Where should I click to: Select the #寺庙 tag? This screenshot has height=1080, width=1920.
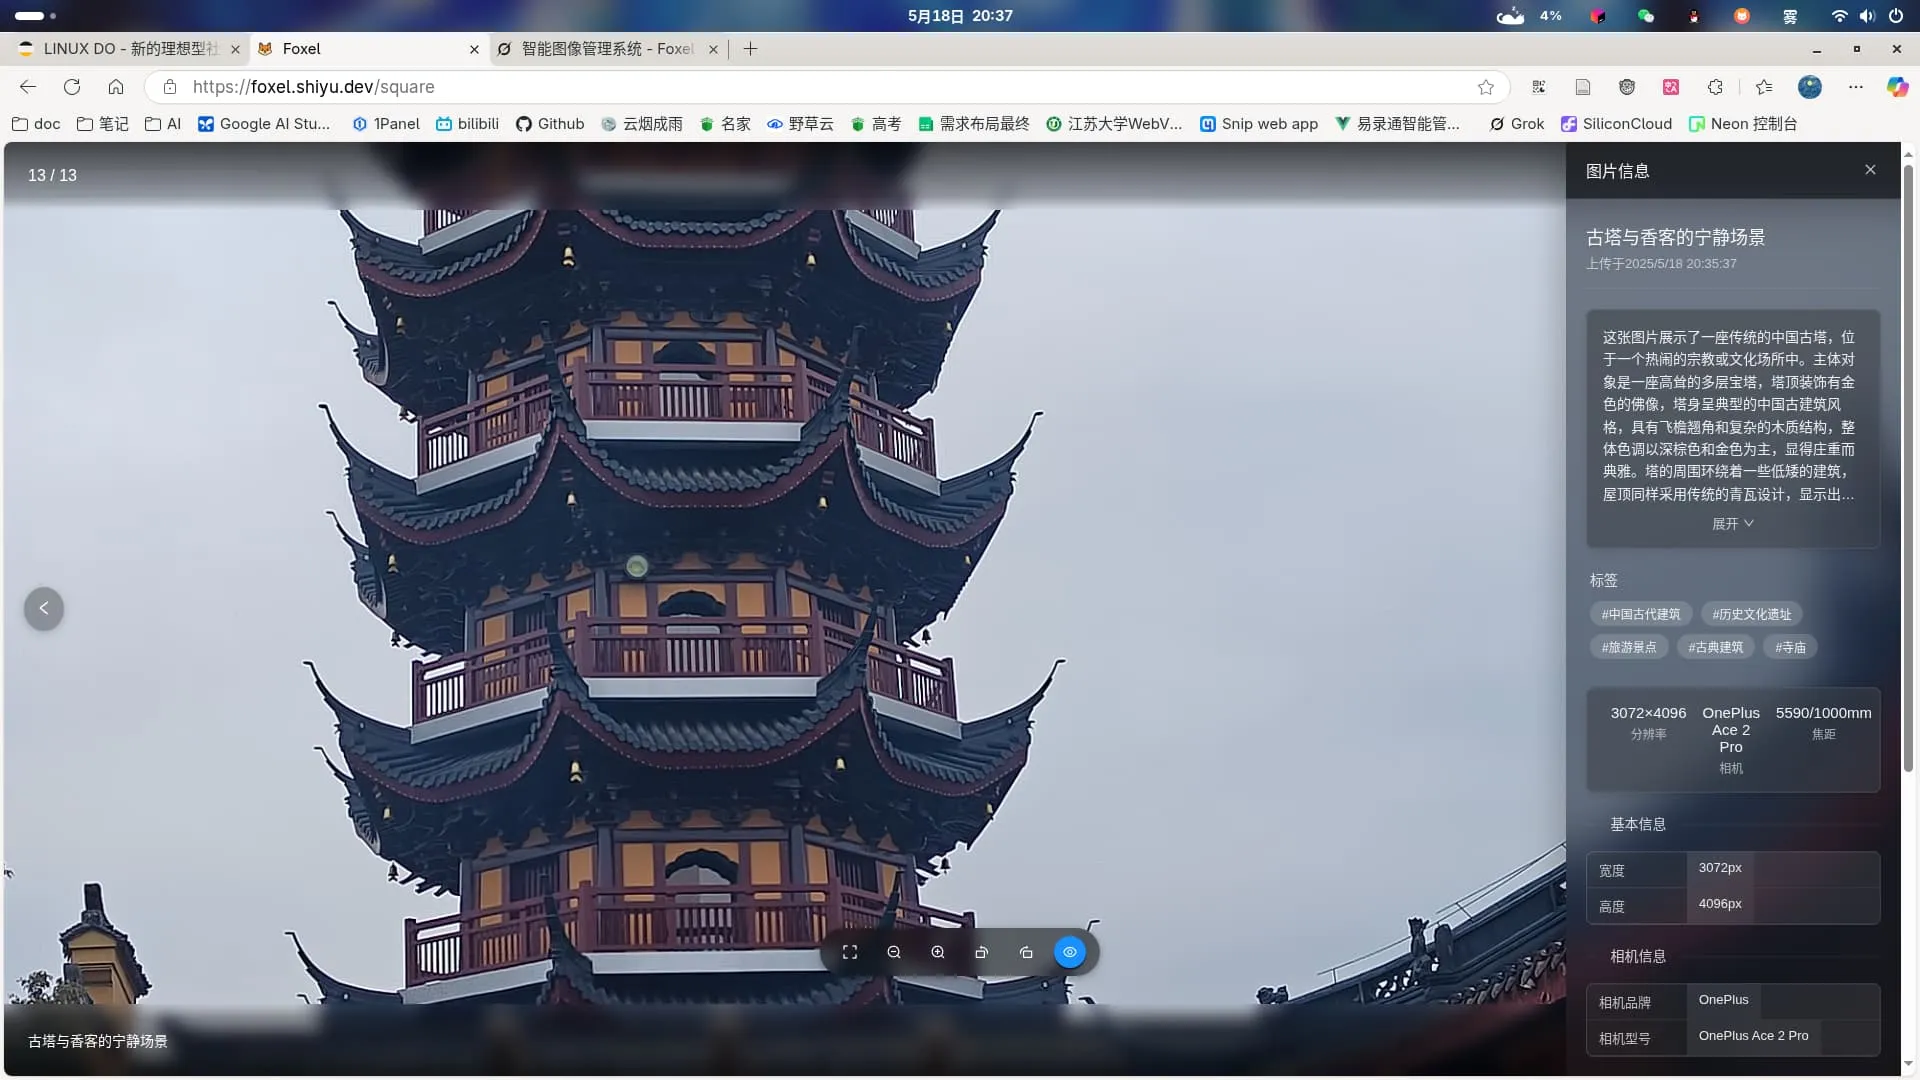1790,647
